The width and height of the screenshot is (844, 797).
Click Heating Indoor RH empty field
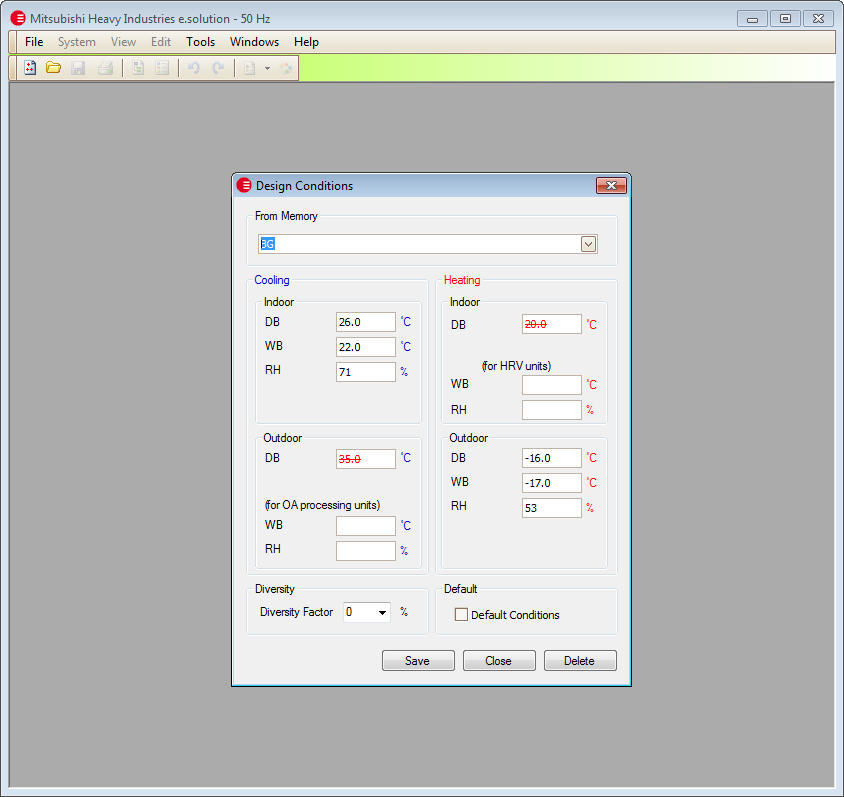click(x=552, y=410)
